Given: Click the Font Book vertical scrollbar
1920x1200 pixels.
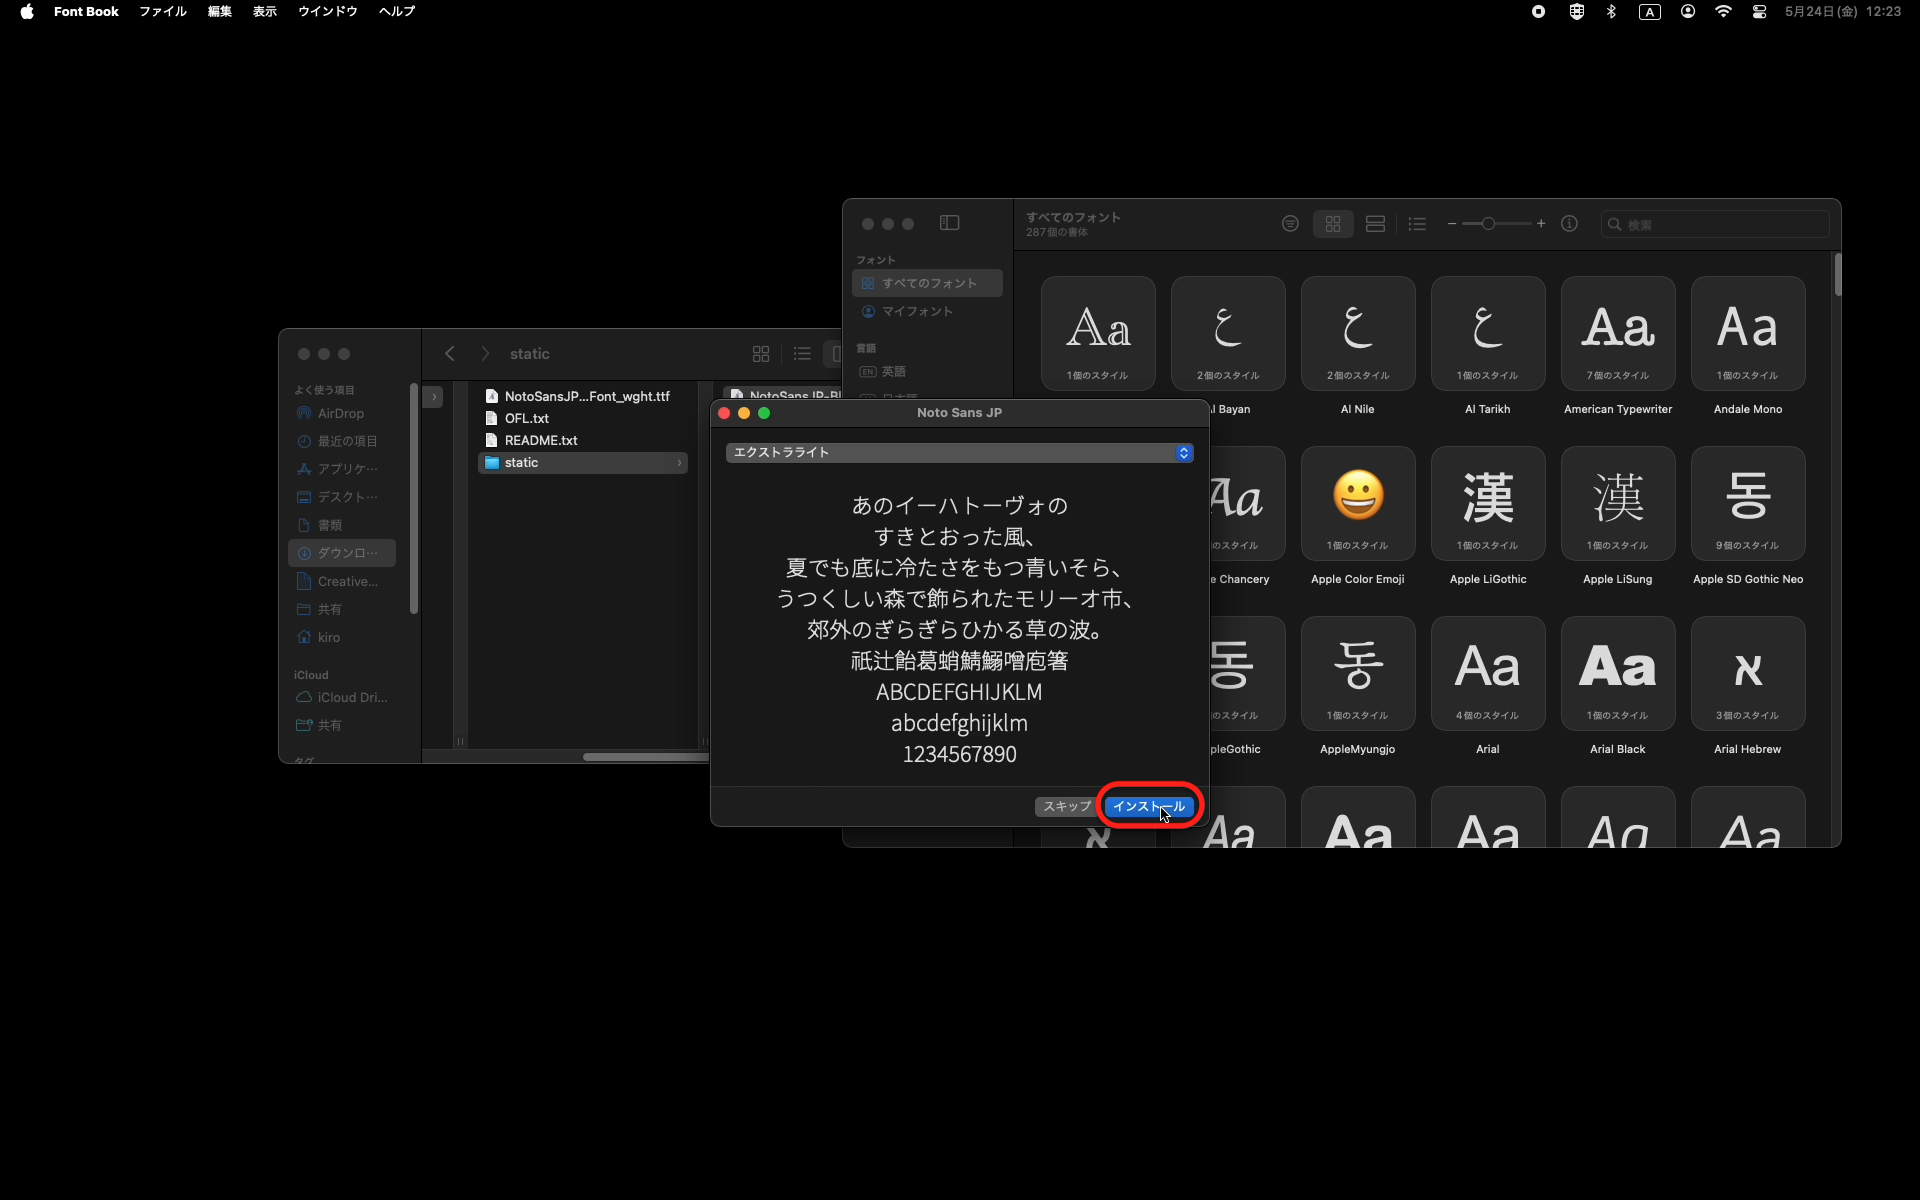Looking at the screenshot, I should [1837, 275].
